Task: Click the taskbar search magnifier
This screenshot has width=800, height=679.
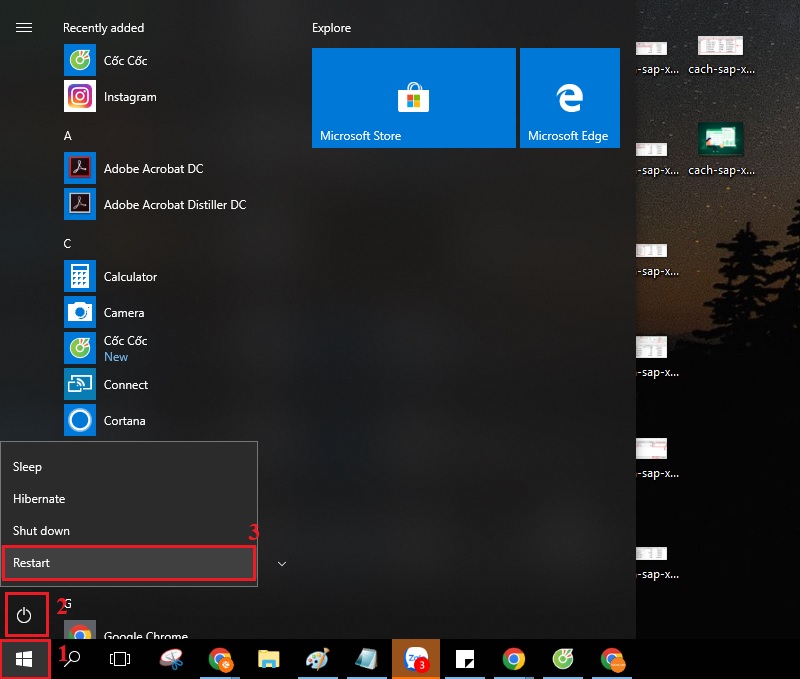Action: click(72, 659)
